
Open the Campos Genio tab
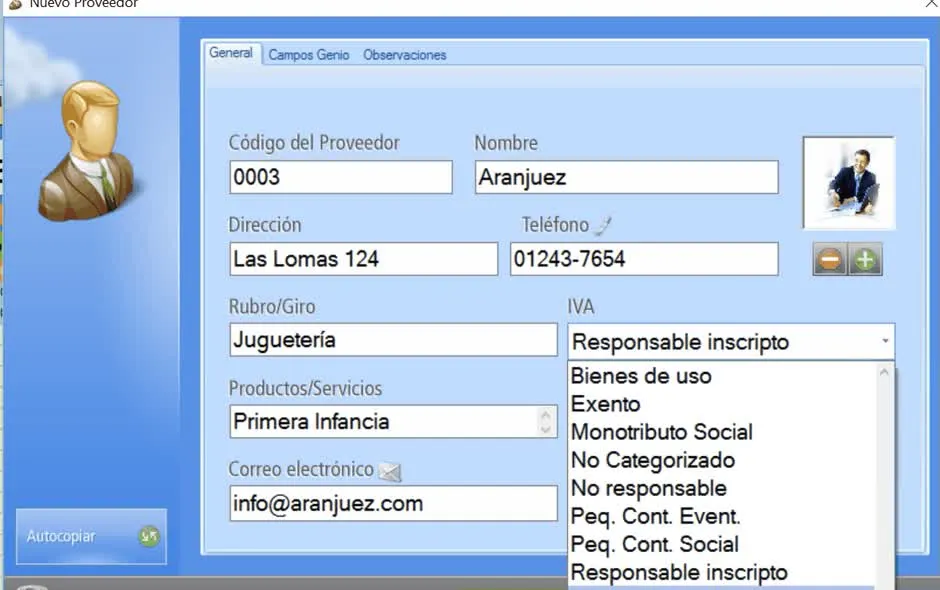(x=308, y=55)
